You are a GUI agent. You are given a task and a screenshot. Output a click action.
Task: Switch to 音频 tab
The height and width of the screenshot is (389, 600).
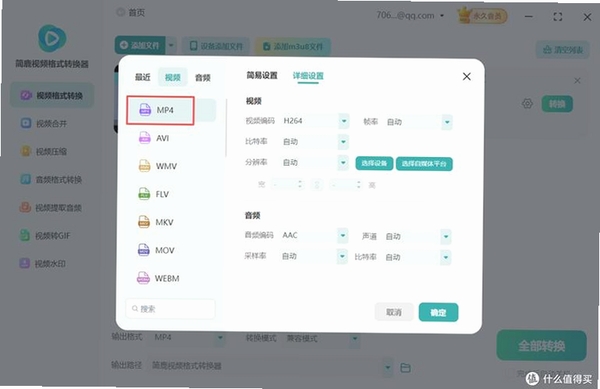coord(203,78)
